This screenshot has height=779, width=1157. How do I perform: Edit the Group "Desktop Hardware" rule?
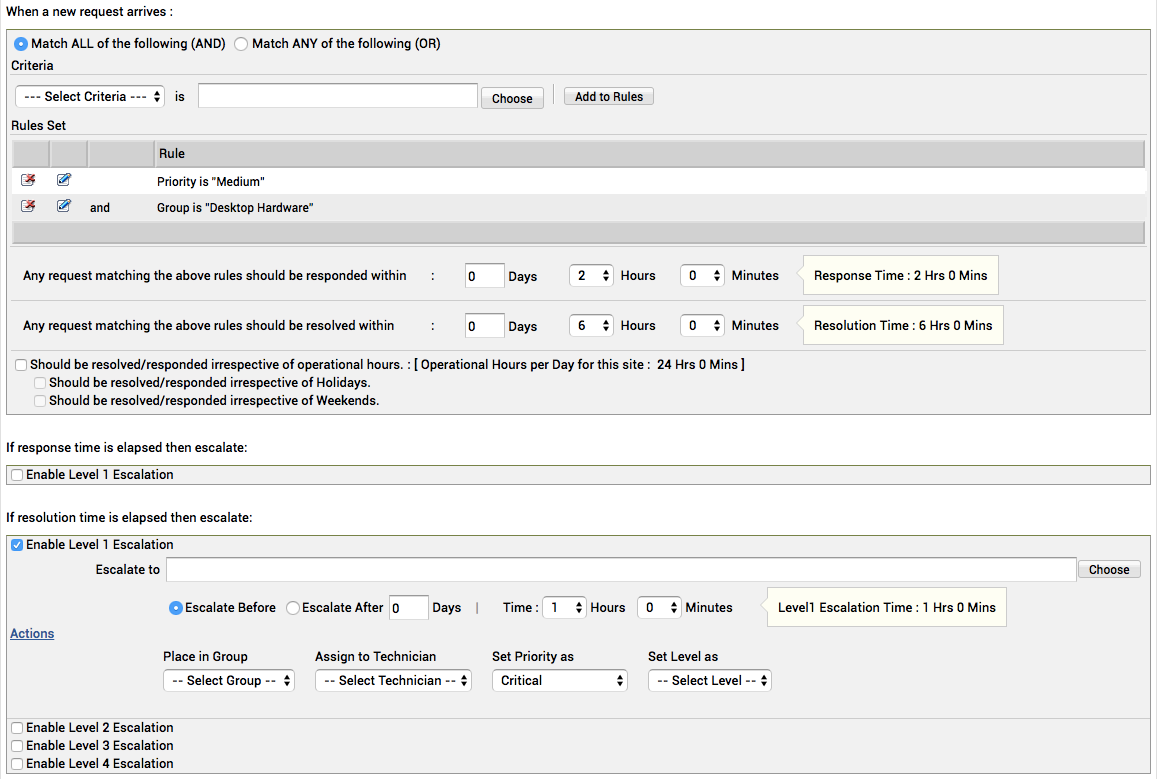point(64,207)
